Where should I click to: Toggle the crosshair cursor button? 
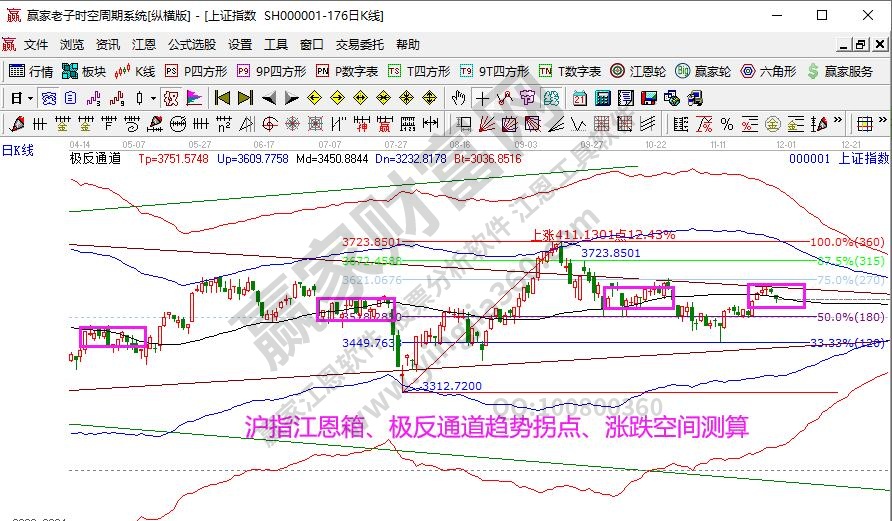pyautogui.click(x=483, y=98)
